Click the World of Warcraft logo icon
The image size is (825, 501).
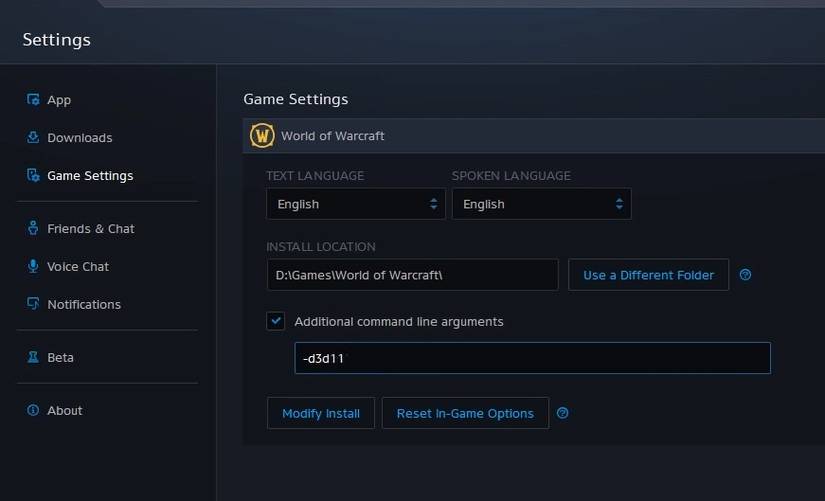point(262,136)
